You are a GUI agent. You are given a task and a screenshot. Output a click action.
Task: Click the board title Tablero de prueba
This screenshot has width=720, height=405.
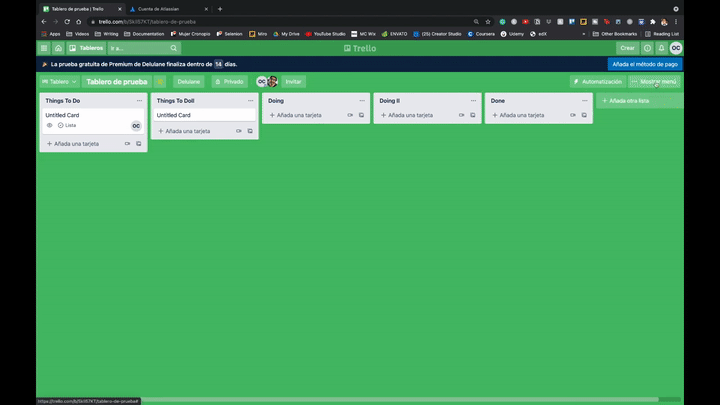117,82
